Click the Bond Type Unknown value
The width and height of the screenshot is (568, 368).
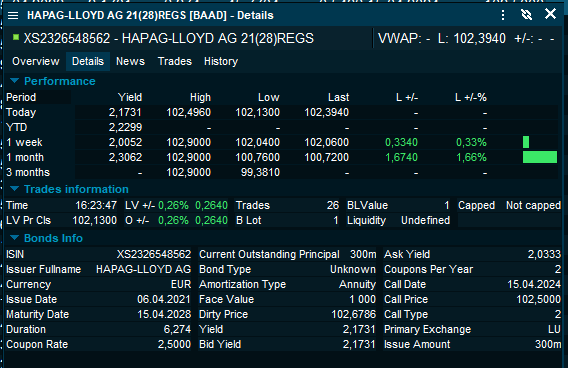353,269
